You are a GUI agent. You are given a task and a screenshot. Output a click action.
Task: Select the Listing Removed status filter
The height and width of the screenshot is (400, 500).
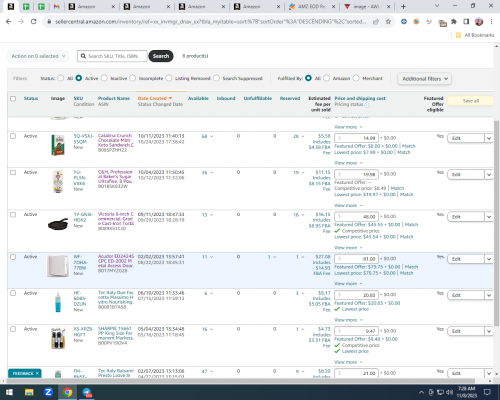coord(169,78)
